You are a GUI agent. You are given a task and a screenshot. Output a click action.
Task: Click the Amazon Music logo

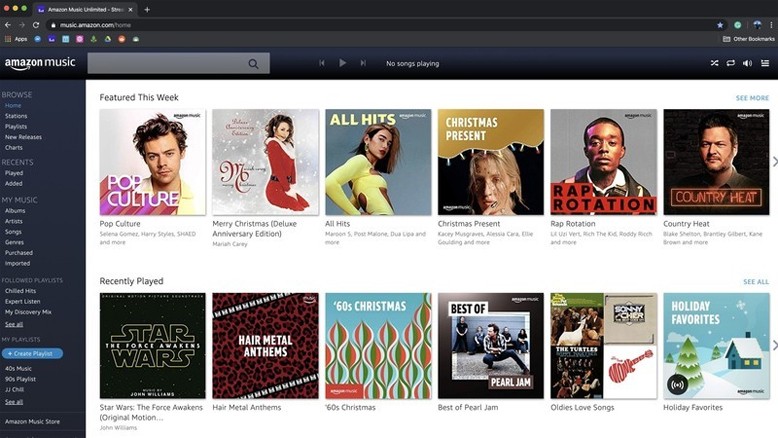(x=40, y=63)
